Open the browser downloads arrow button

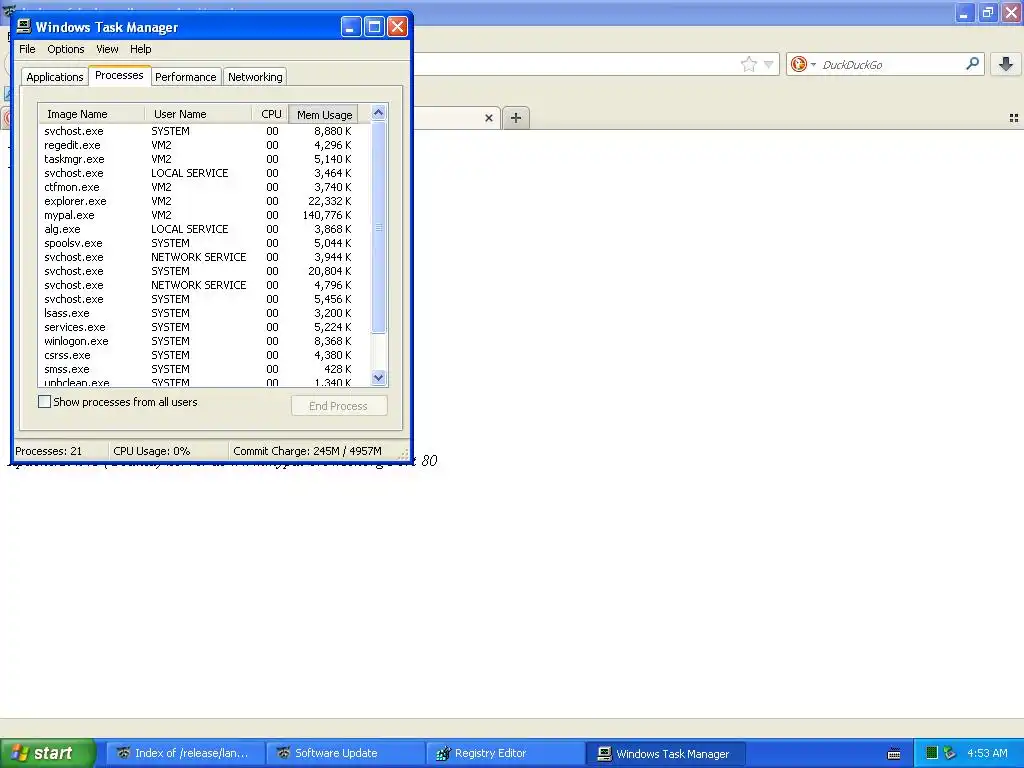(1006, 63)
